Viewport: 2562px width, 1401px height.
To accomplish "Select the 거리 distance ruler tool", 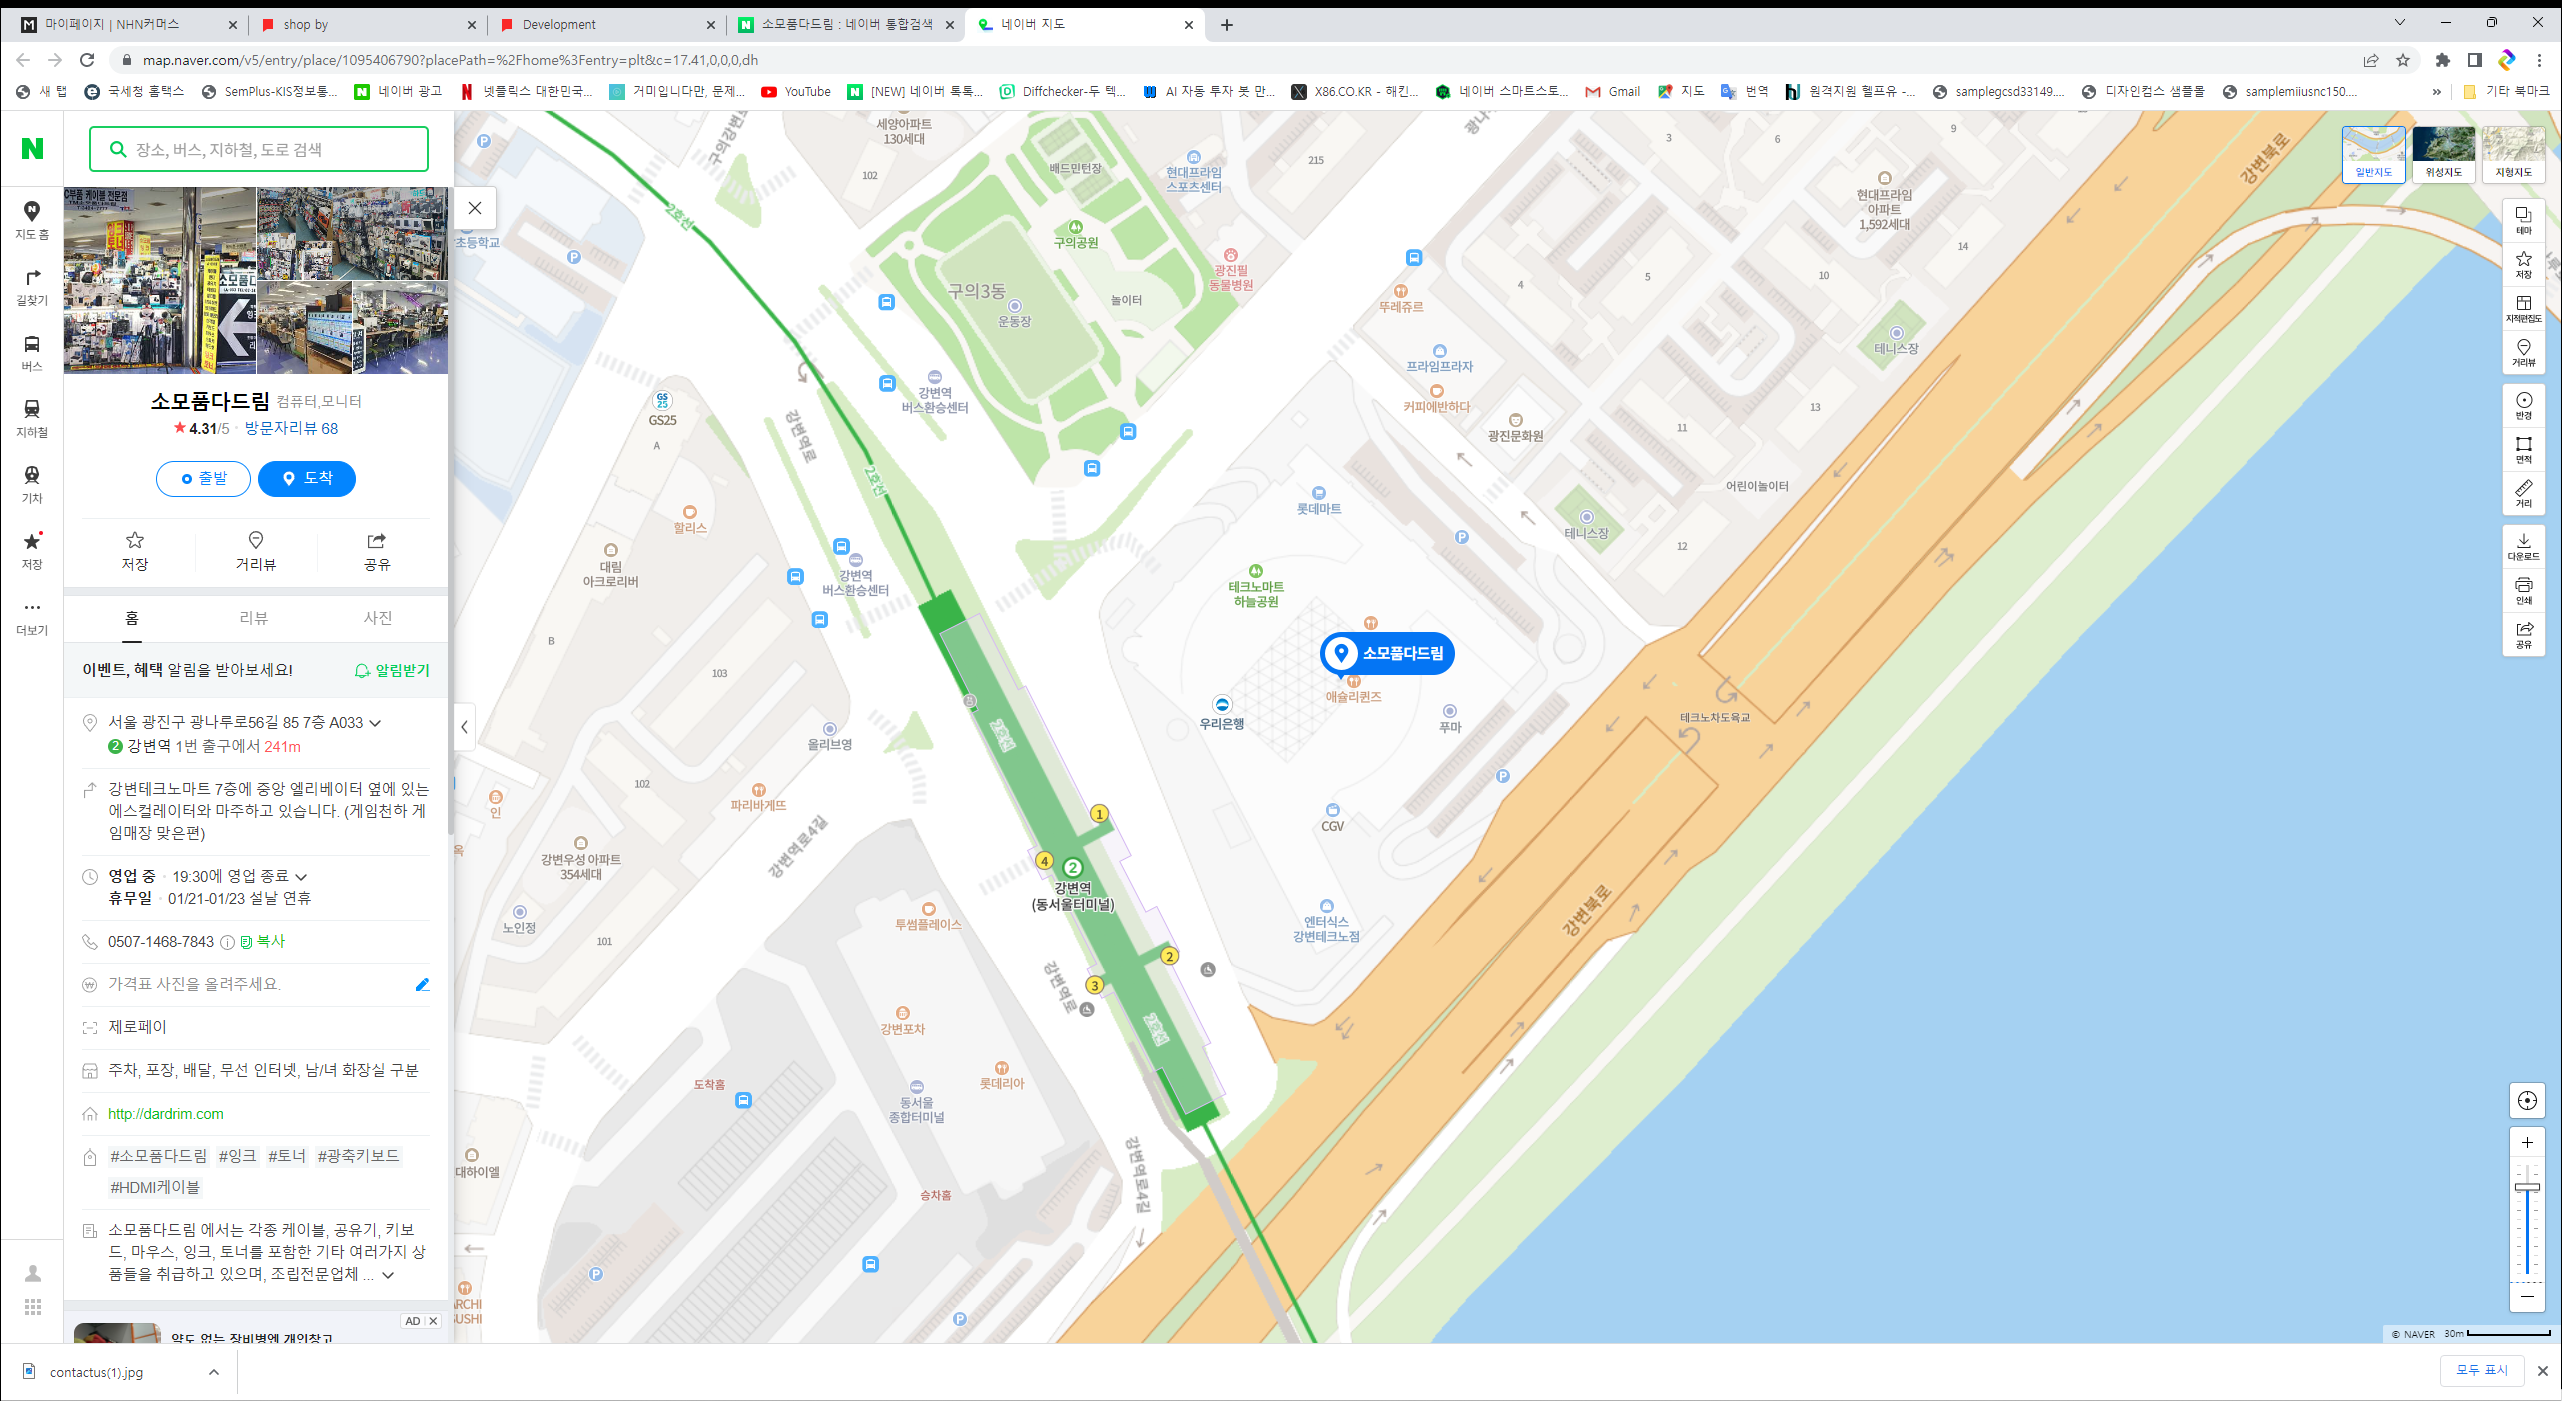I will [x=2523, y=494].
